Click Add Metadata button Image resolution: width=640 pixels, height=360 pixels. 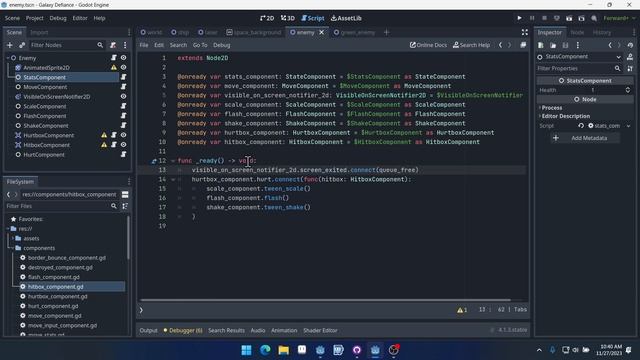pyautogui.click(x=585, y=138)
